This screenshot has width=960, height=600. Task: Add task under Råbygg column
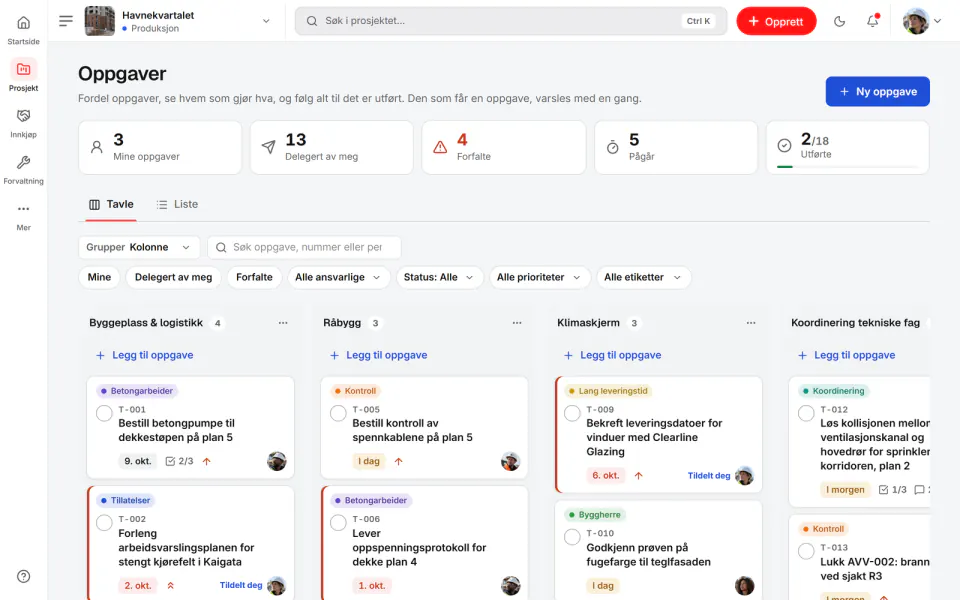[378, 355]
